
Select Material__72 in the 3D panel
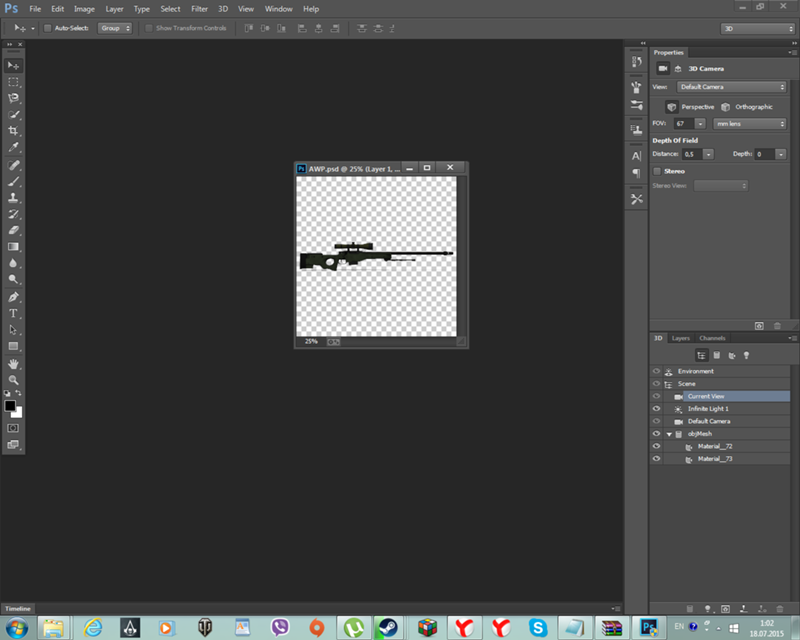click(x=715, y=446)
